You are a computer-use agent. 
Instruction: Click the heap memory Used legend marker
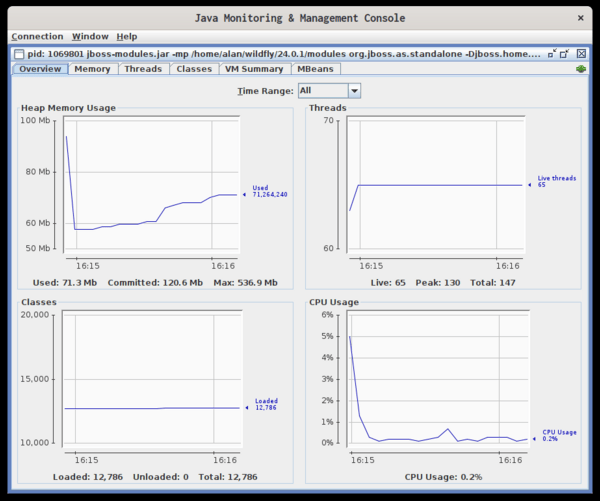coord(246,195)
